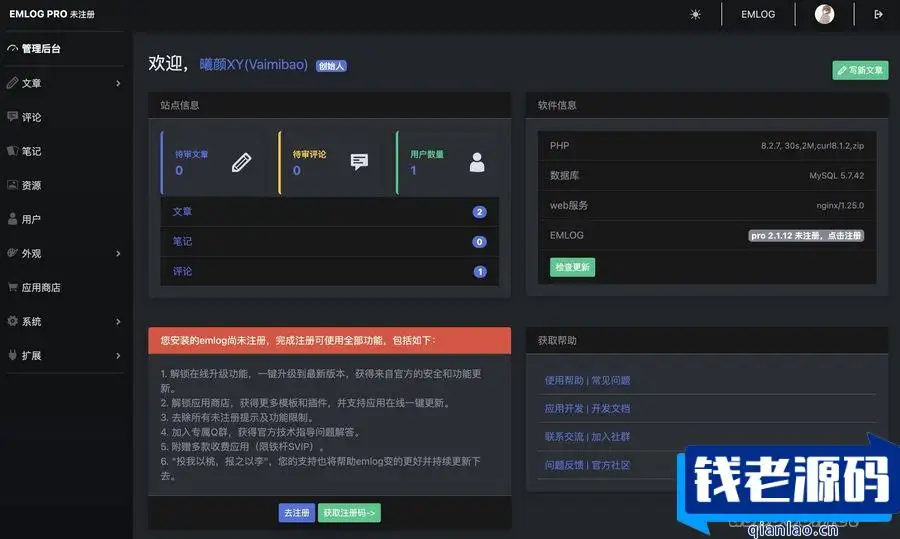
Task: Click the shopping cart icon beside 应用商店
Action: pyautogui.click(x=12, y=286)
